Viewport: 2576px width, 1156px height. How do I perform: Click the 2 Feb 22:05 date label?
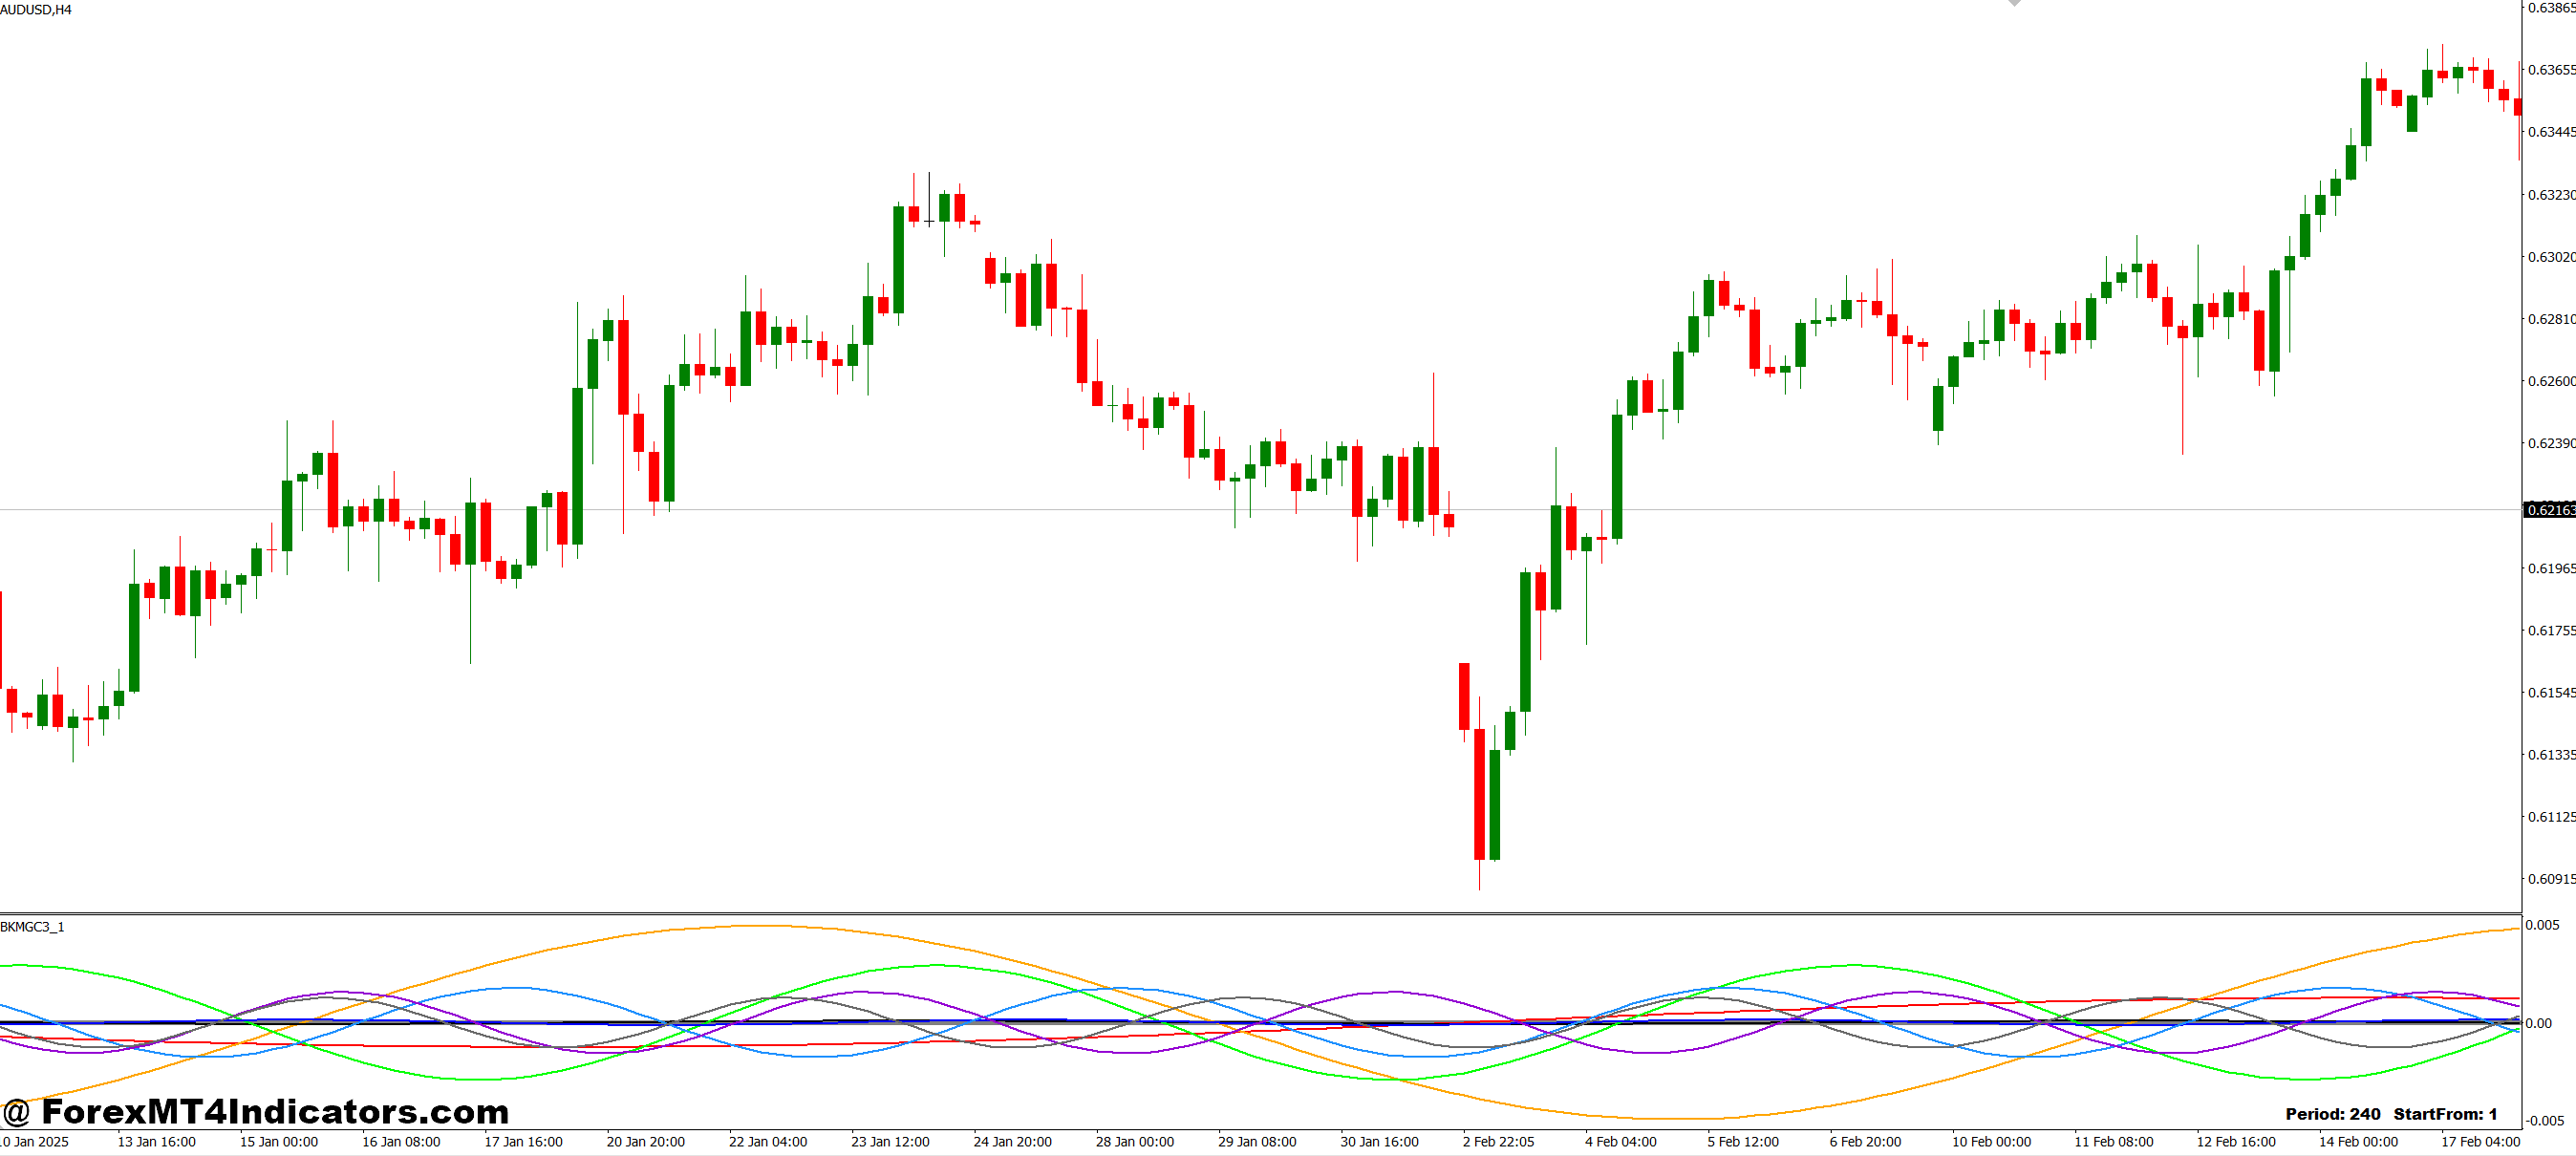tap(1498, 1142)
